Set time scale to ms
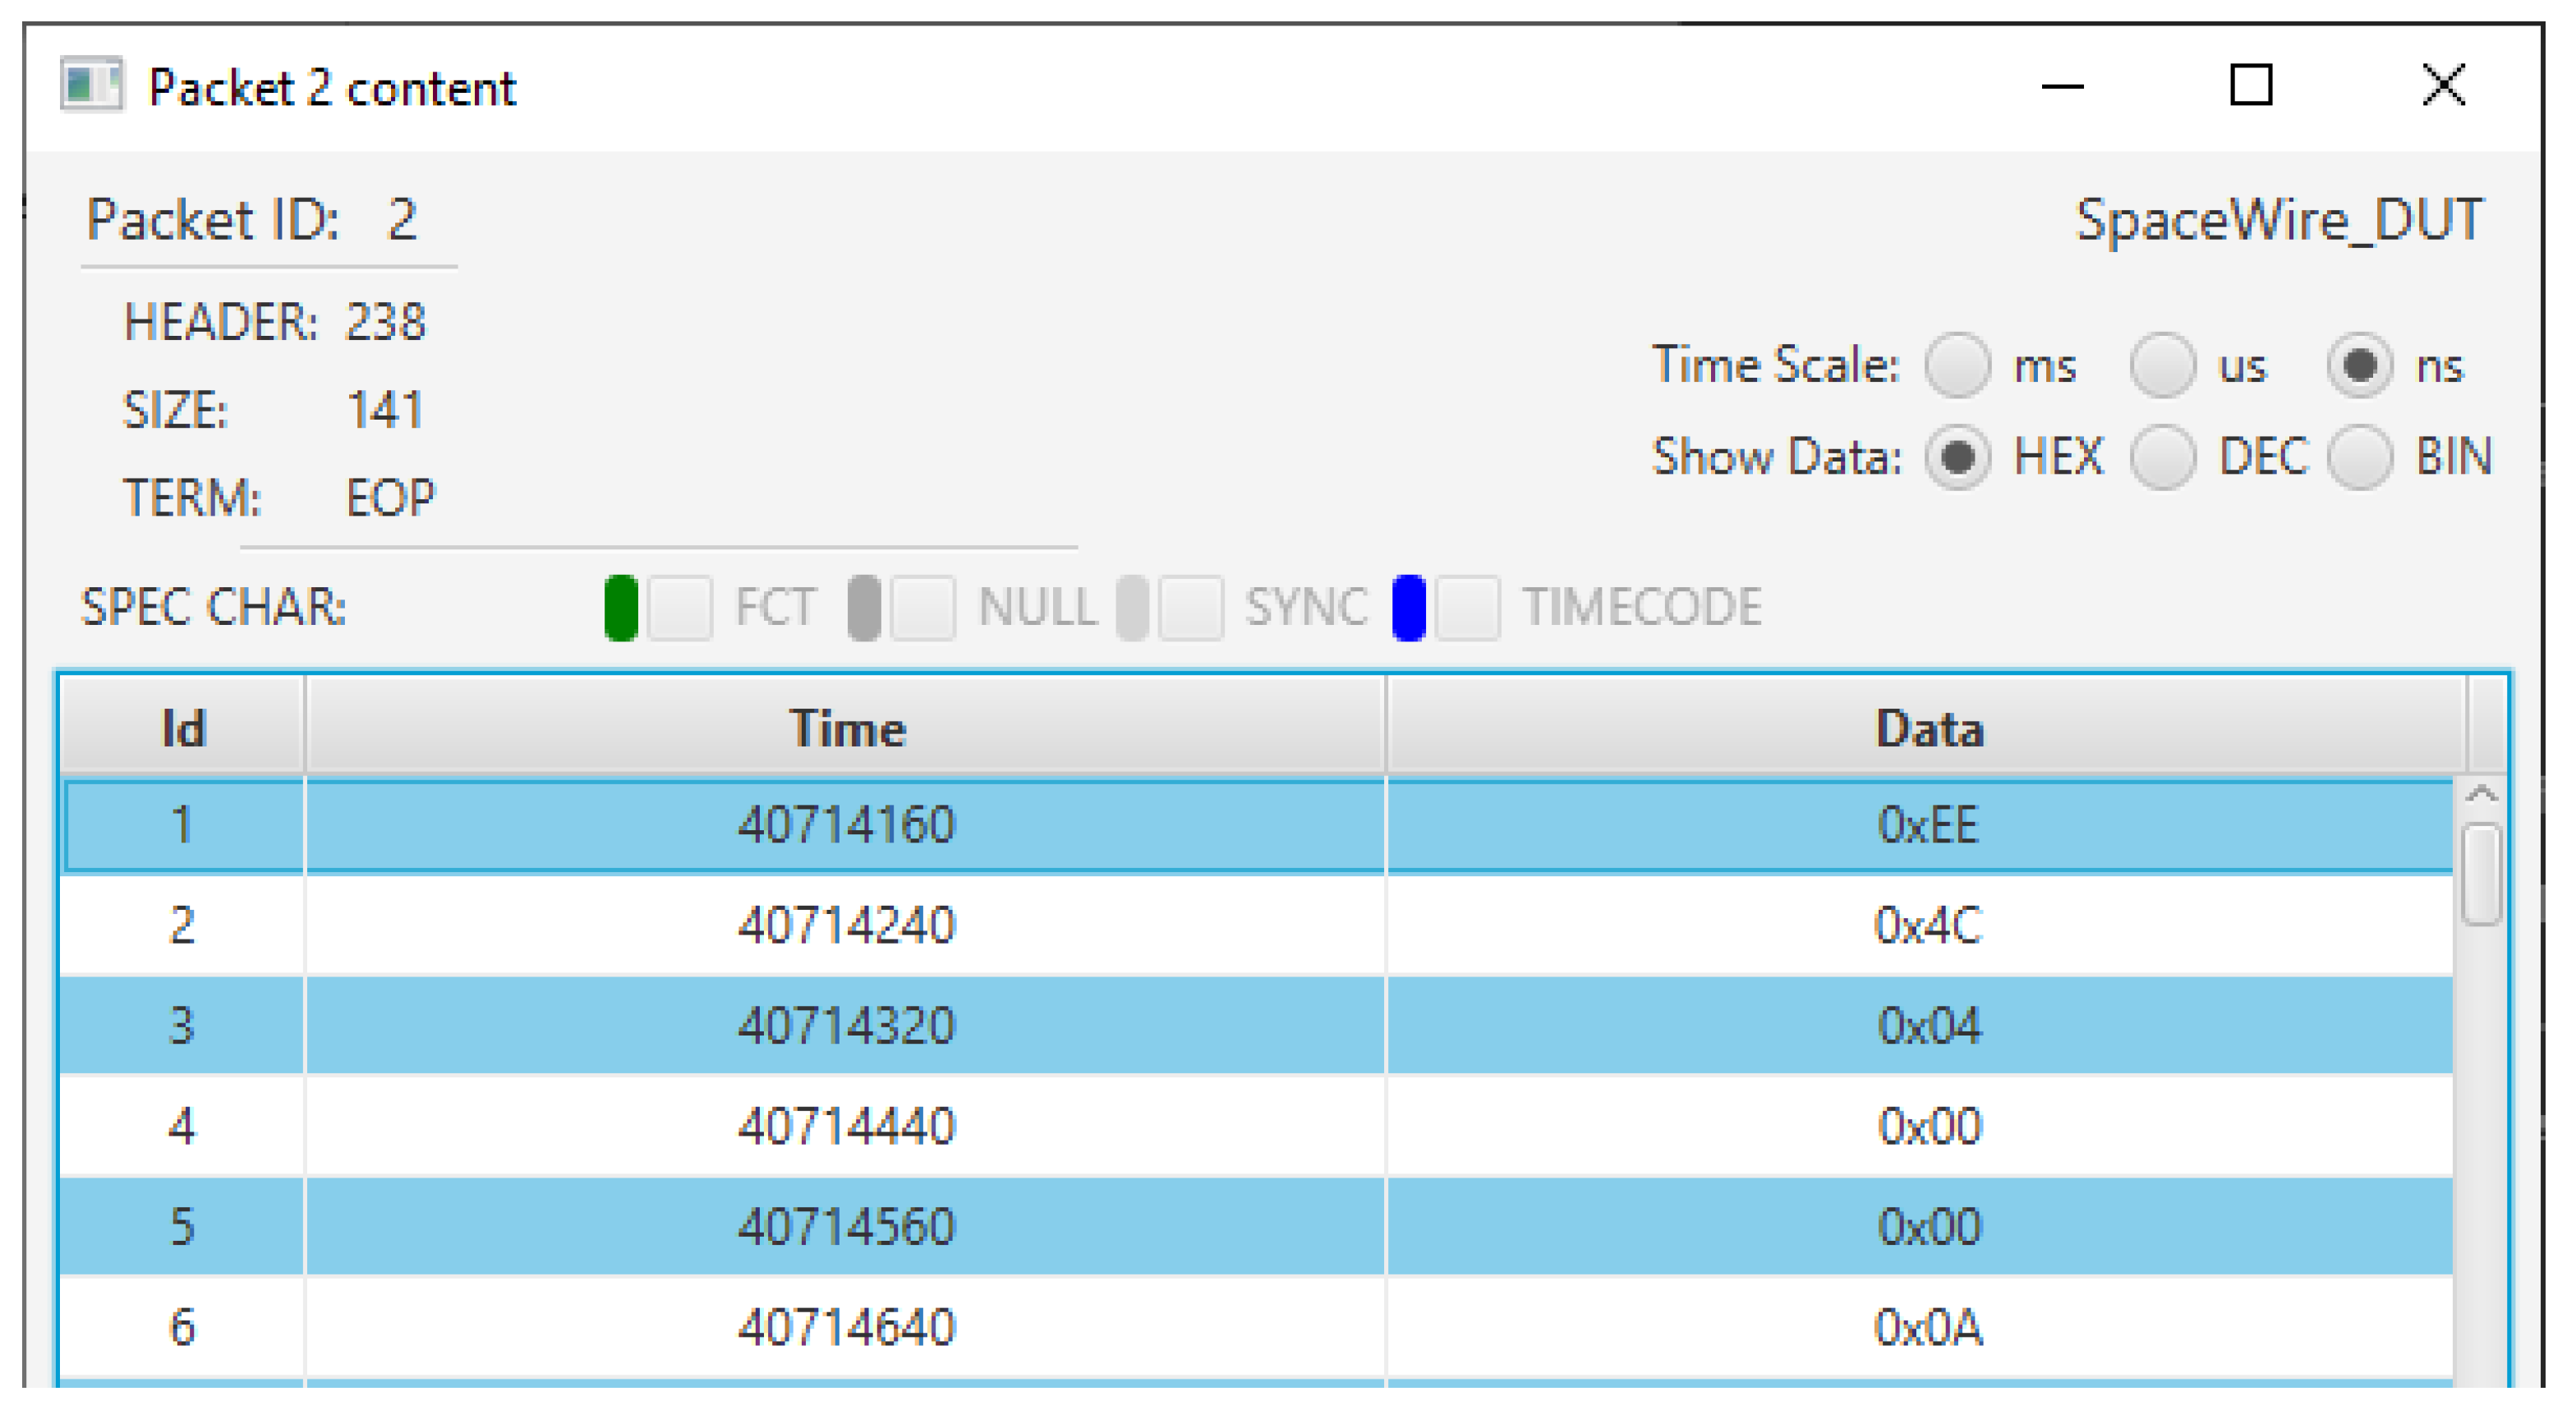2576x1419 pixels. pyautogui.click(x=1957, y=365)
